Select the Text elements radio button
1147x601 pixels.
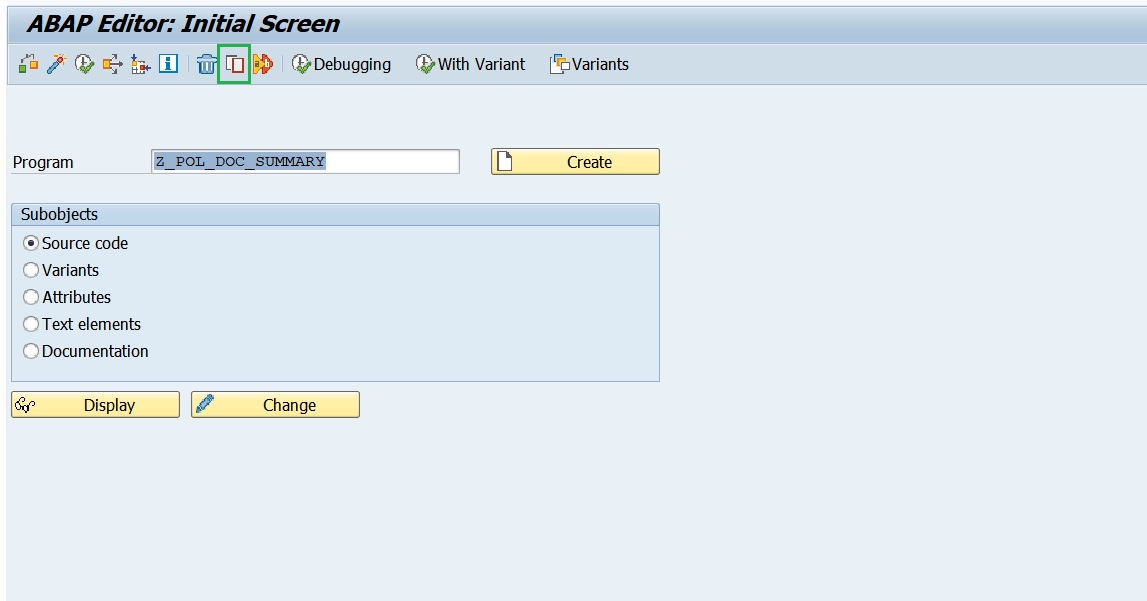tap(31, 324)
